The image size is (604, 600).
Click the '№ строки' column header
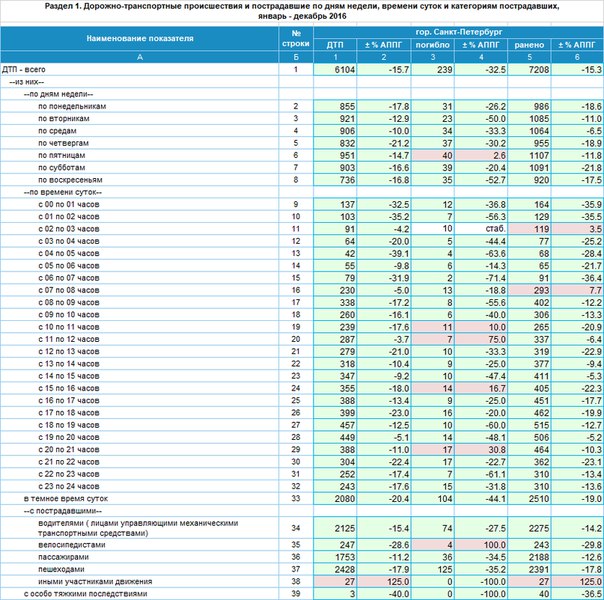point(296,39)
